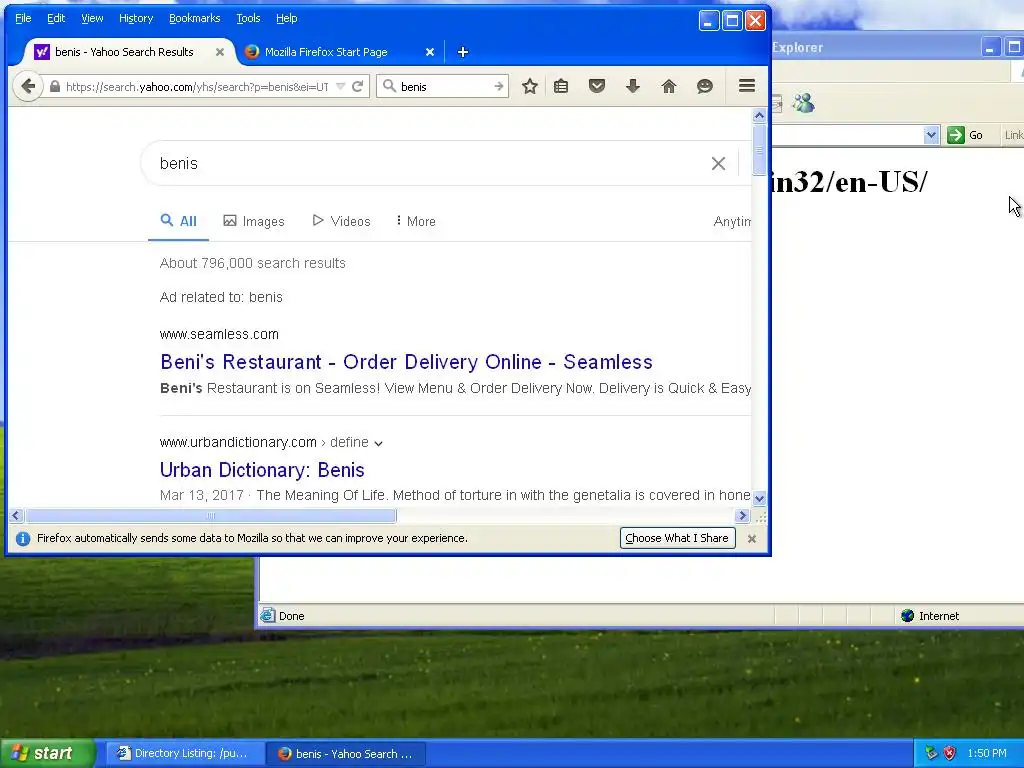Open the Help menu

click(287, 18)
